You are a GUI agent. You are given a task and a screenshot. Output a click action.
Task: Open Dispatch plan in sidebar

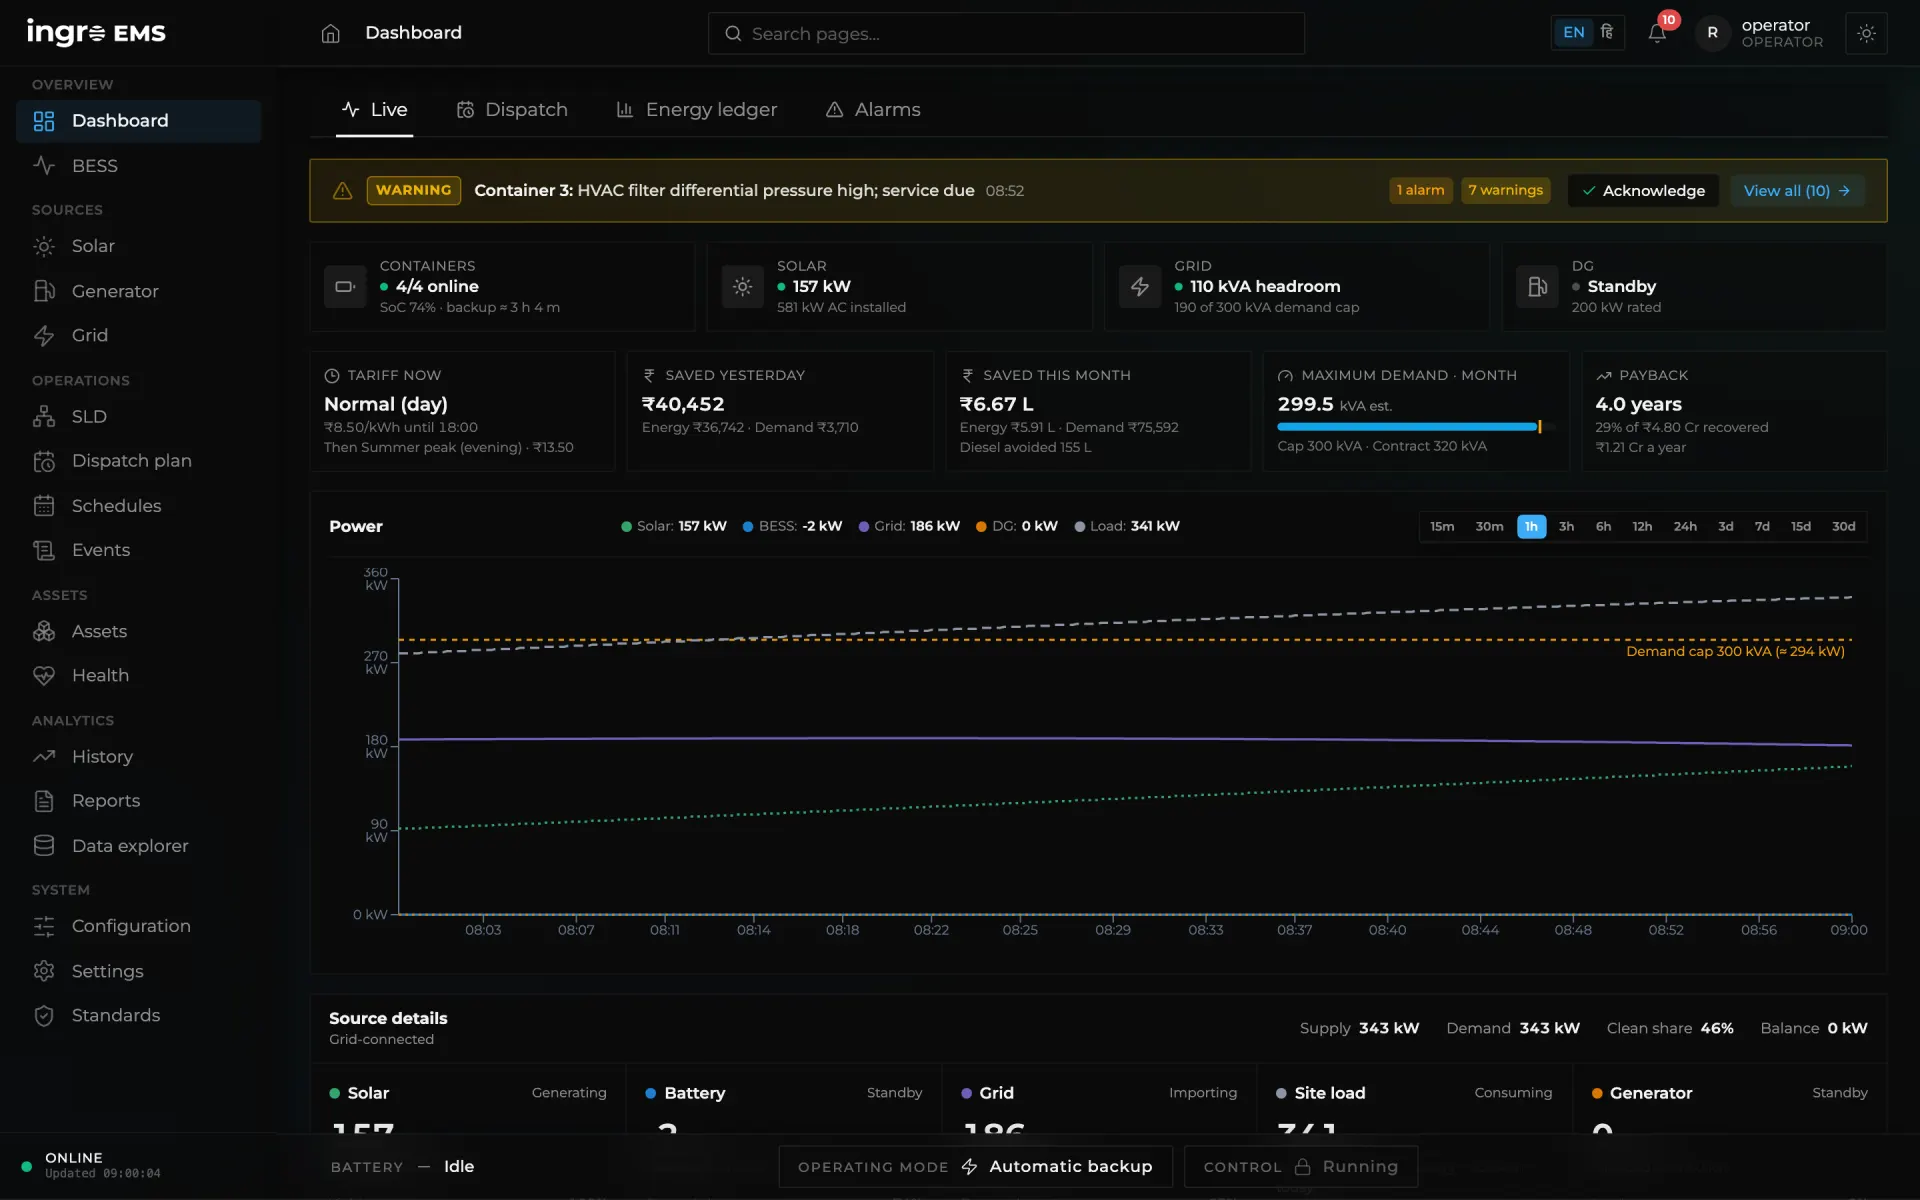[138, 461]
